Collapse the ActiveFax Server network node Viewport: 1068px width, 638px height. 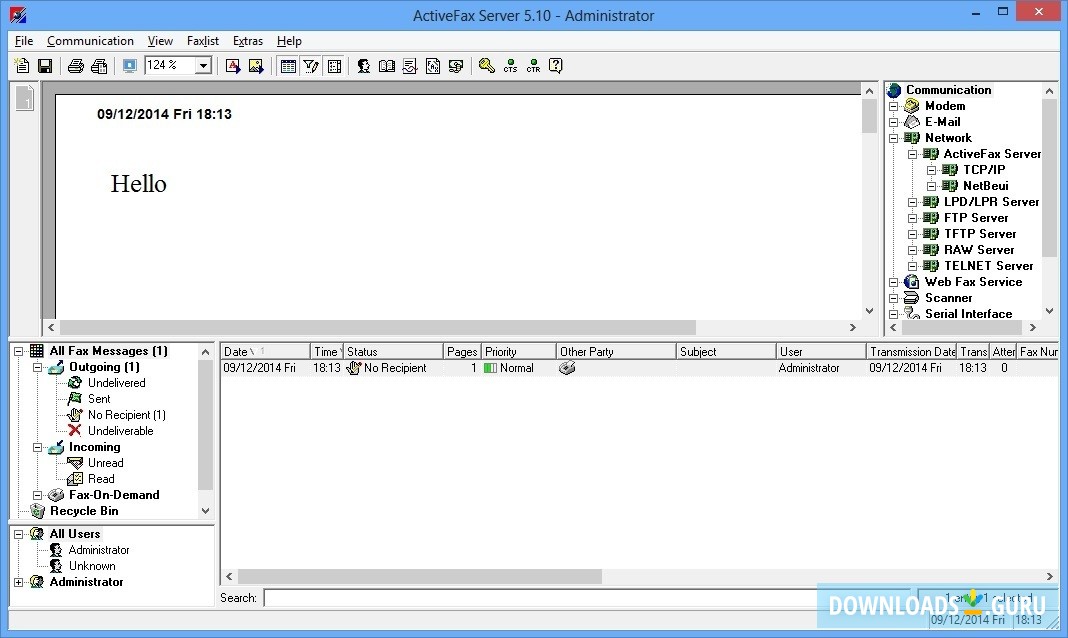[912, 155]
